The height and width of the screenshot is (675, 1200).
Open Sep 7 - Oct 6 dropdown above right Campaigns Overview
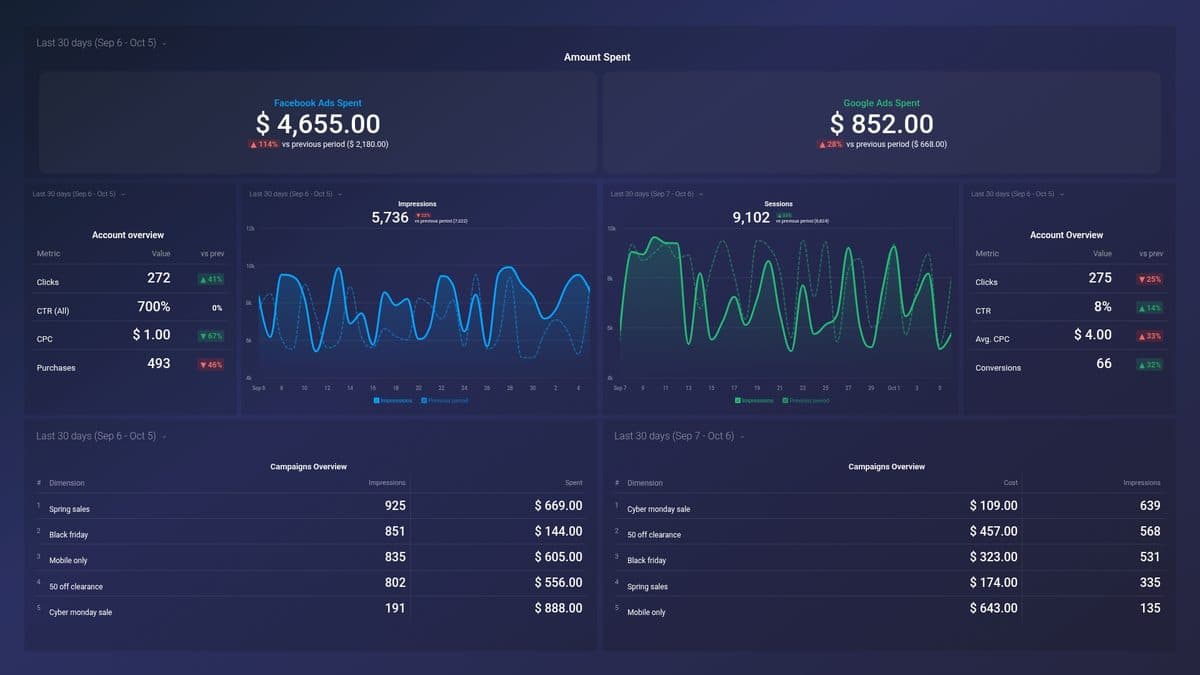(x=679, y=436)
